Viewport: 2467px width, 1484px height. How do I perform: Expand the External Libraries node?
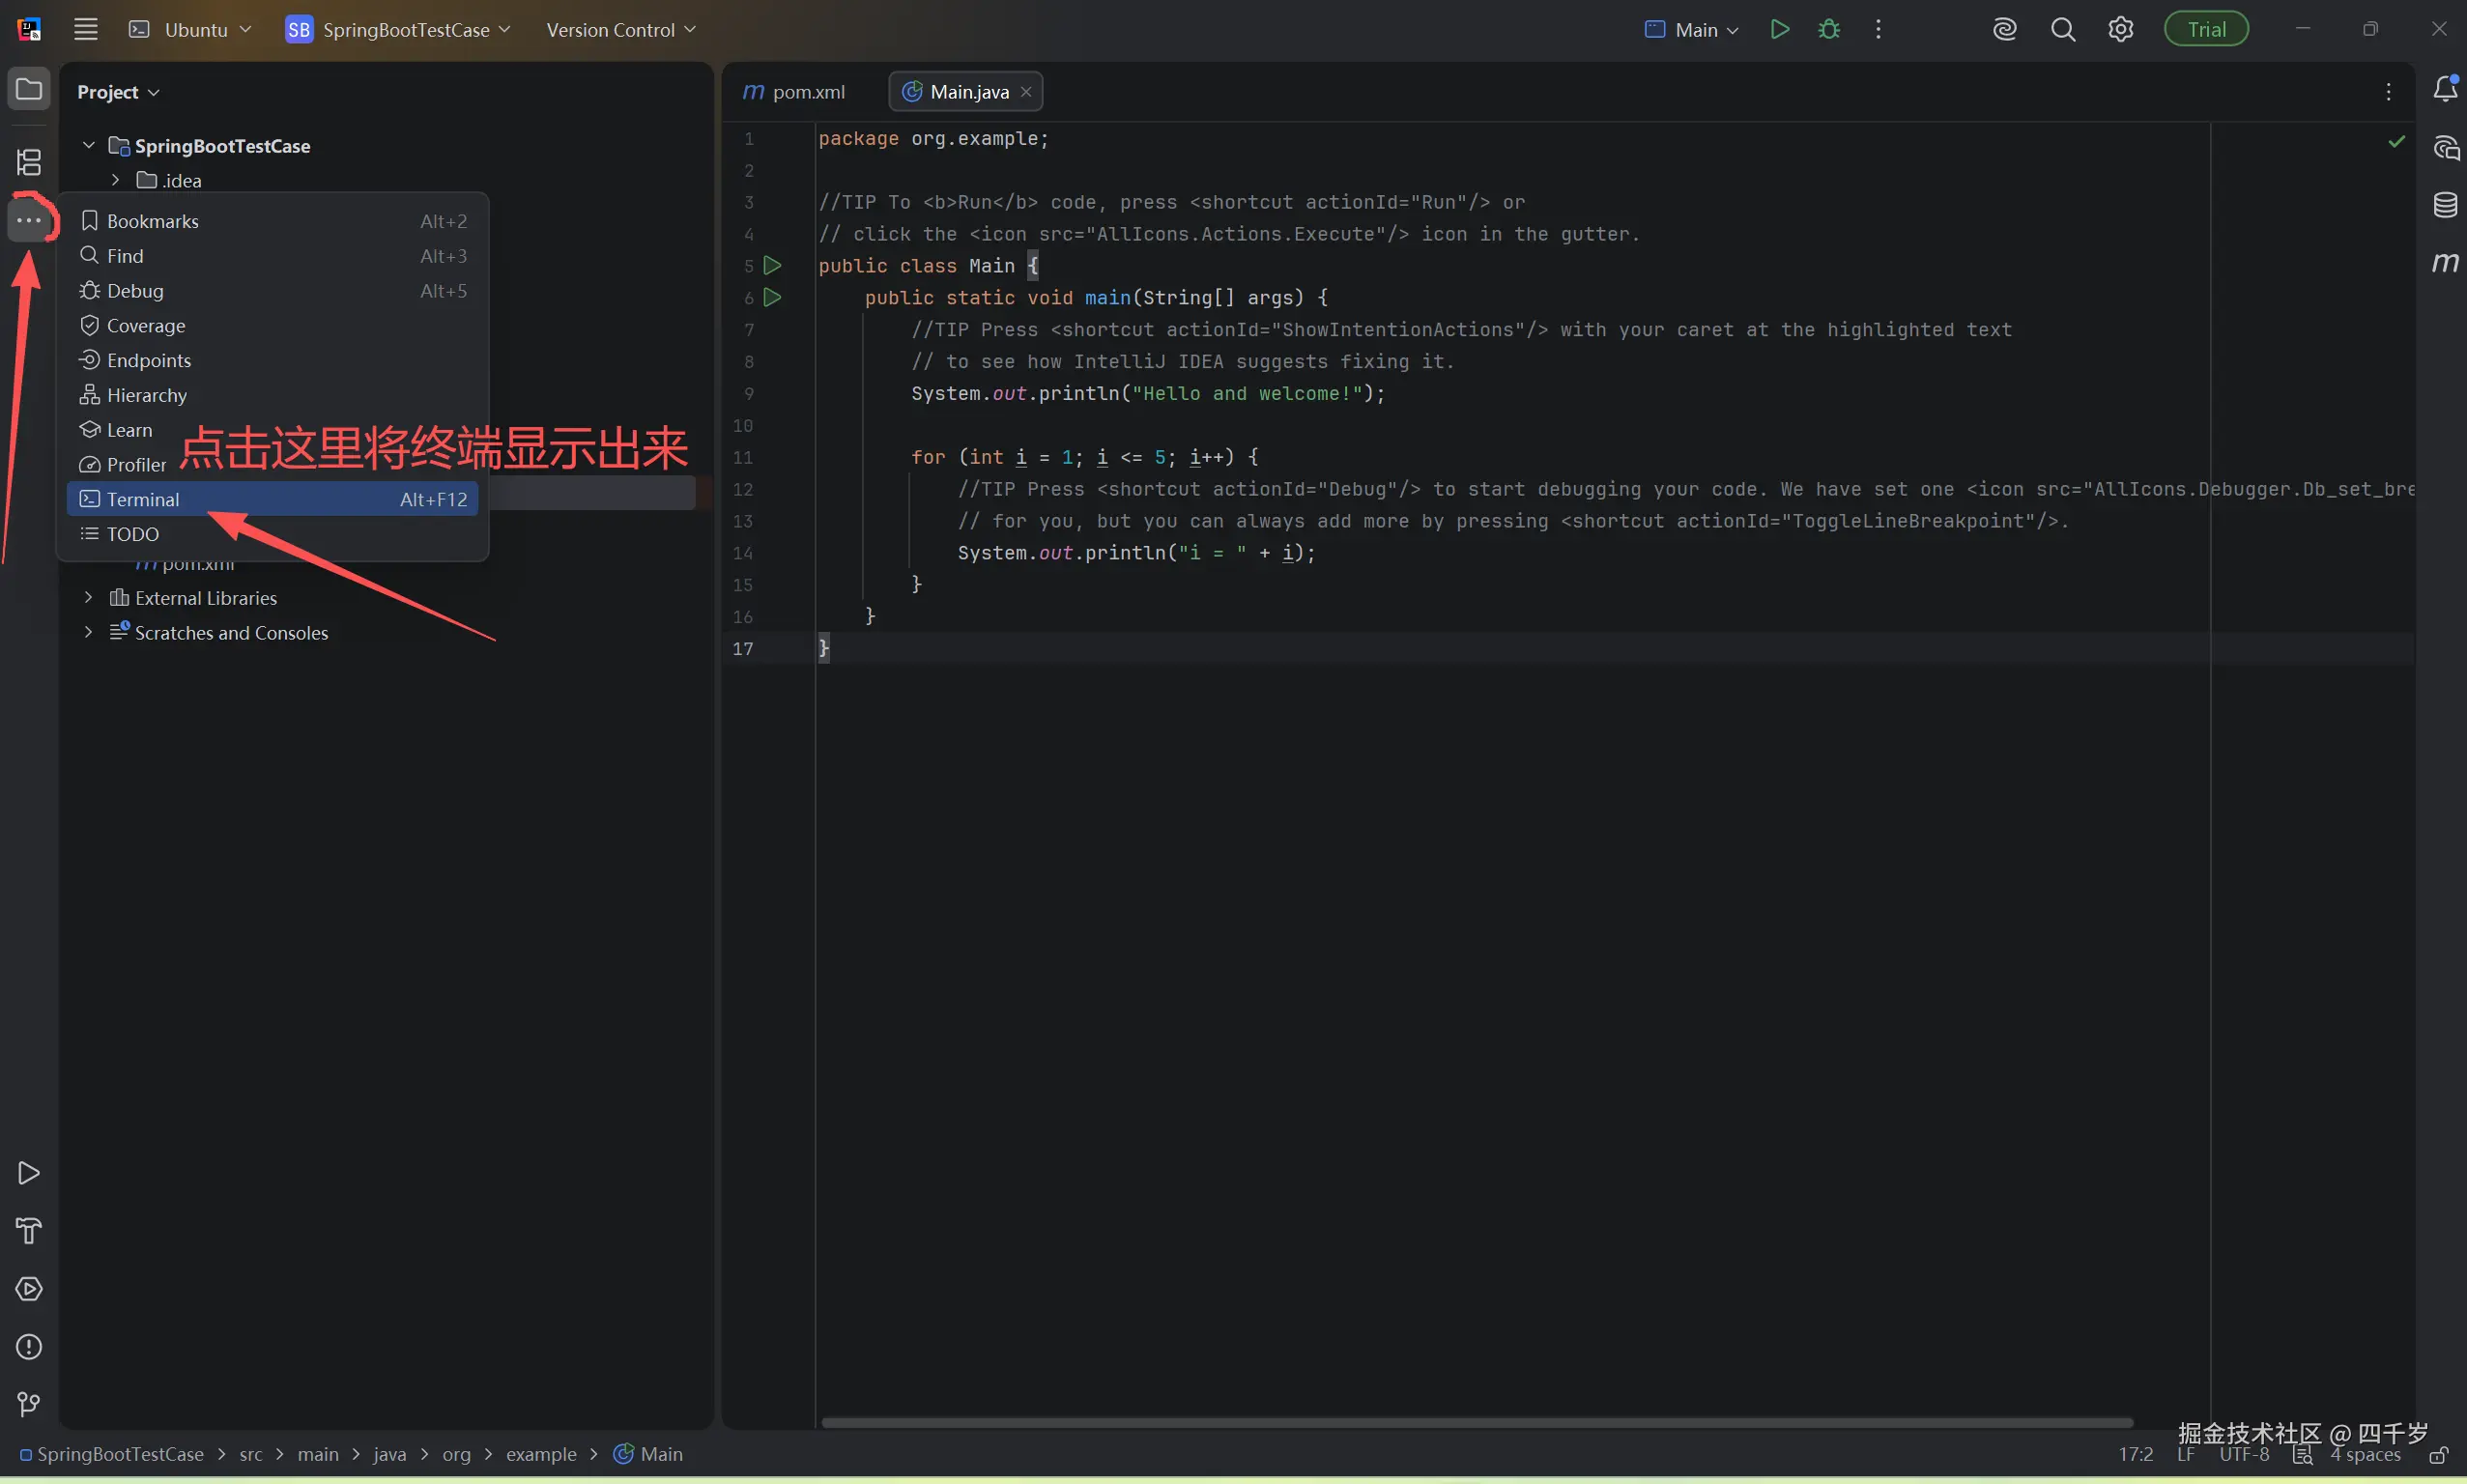click(88, 598)
